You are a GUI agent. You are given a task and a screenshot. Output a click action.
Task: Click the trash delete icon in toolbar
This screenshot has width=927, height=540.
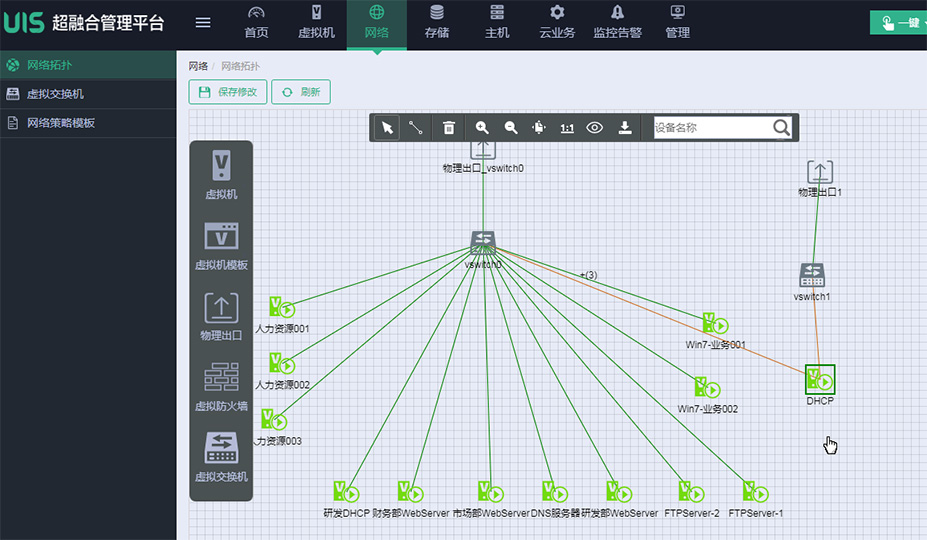coord(449,128)
